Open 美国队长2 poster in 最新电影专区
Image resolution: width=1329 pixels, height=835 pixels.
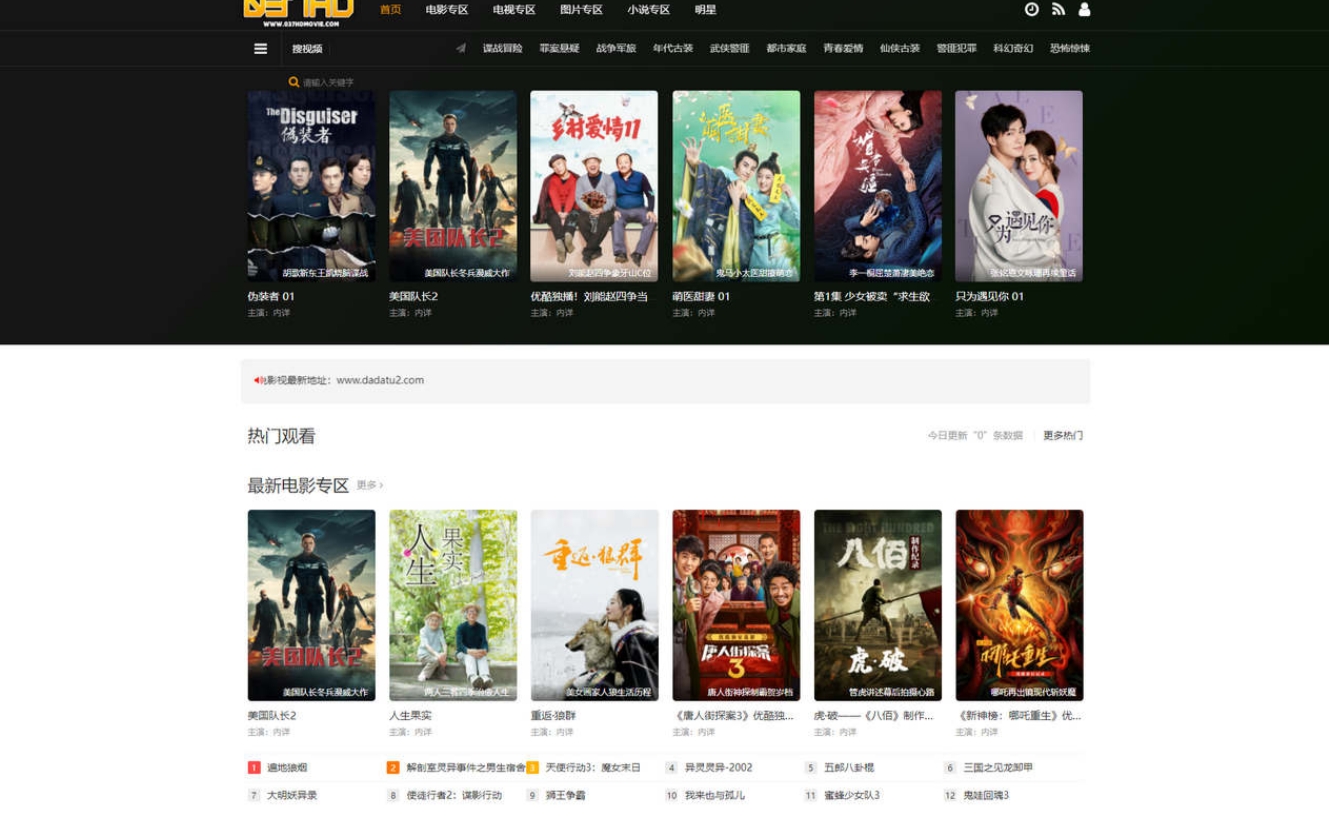click(x=311, y=605)
